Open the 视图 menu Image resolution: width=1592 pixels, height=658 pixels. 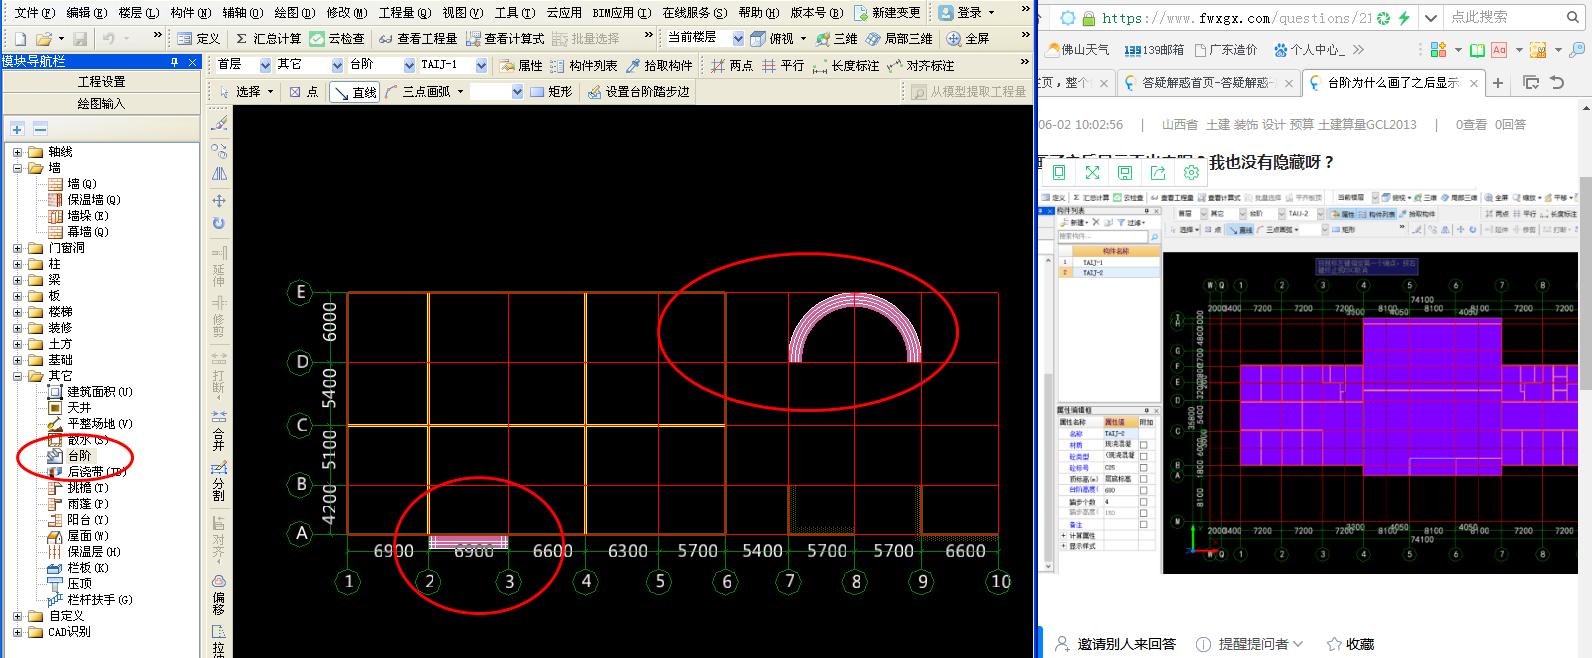point(462,12)
